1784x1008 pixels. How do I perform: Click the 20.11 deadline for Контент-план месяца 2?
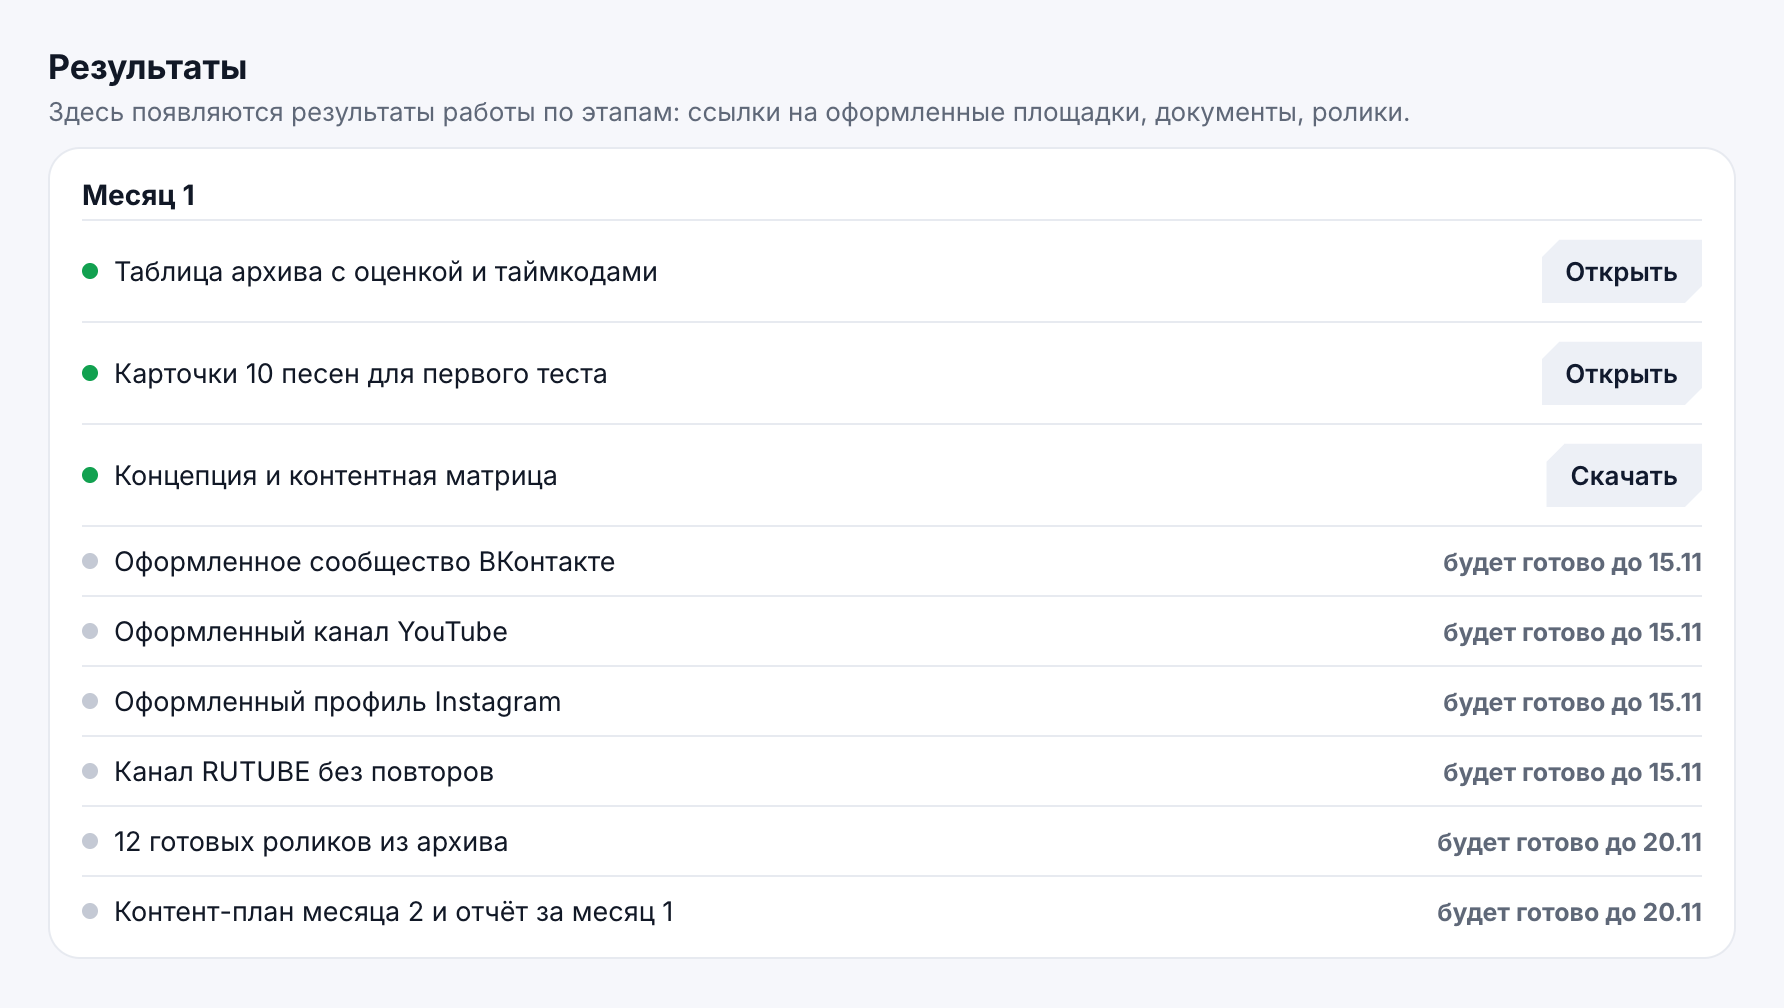[x=1570, y=912]
